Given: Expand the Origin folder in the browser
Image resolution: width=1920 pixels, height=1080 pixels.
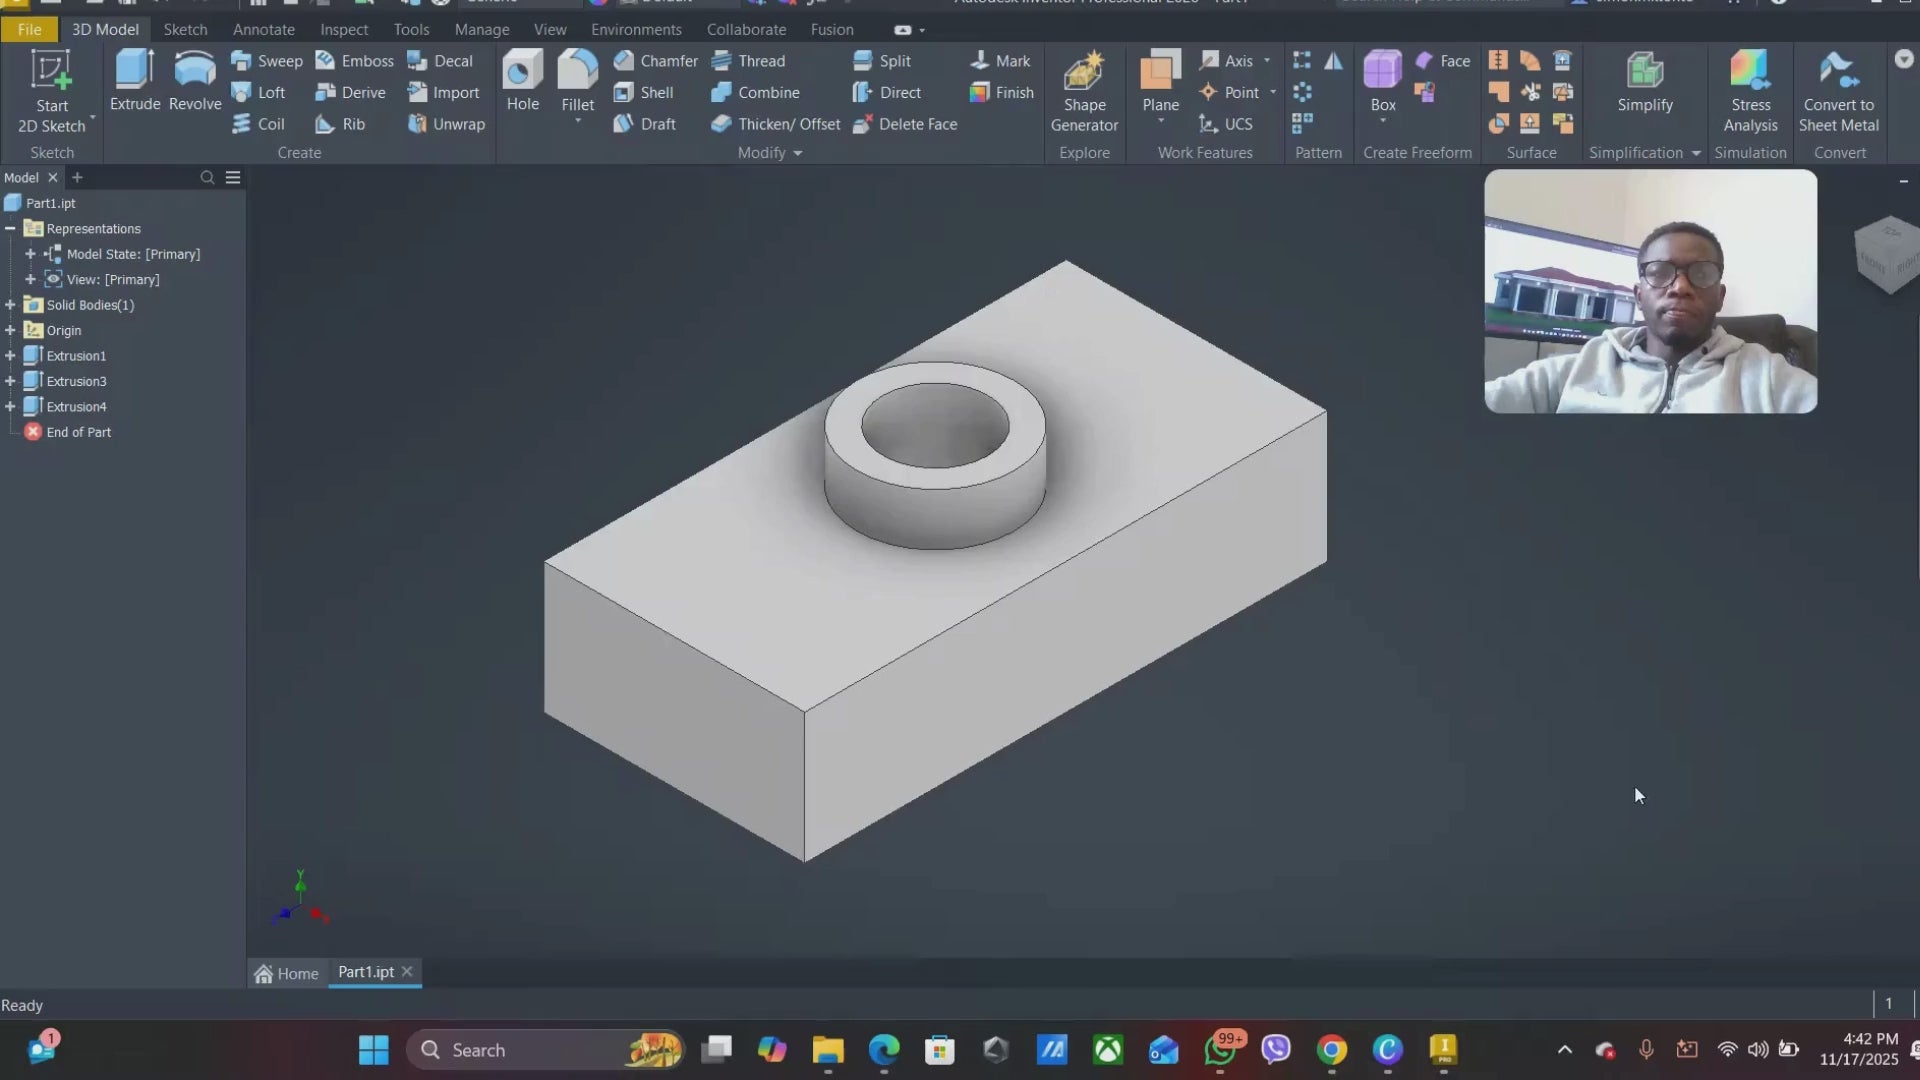Looking at the screenshot, I should pyautogui.click(x=10, y=330).
